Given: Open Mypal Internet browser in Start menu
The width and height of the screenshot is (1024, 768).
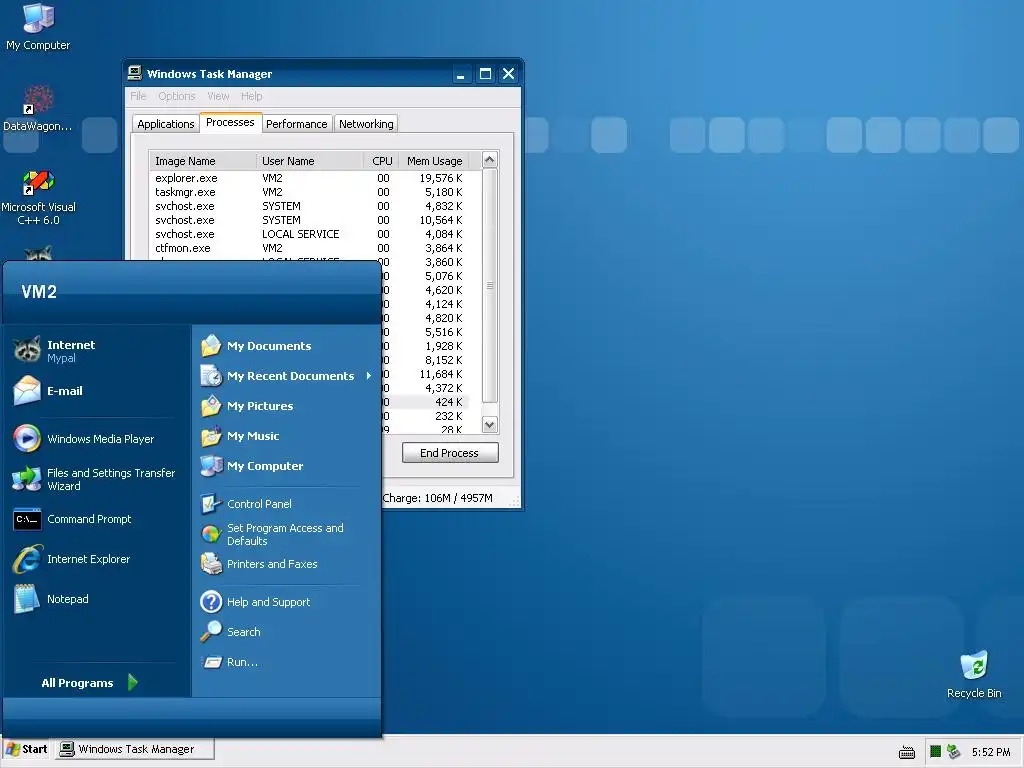Looking at the screenshot, I should point(54,351).
